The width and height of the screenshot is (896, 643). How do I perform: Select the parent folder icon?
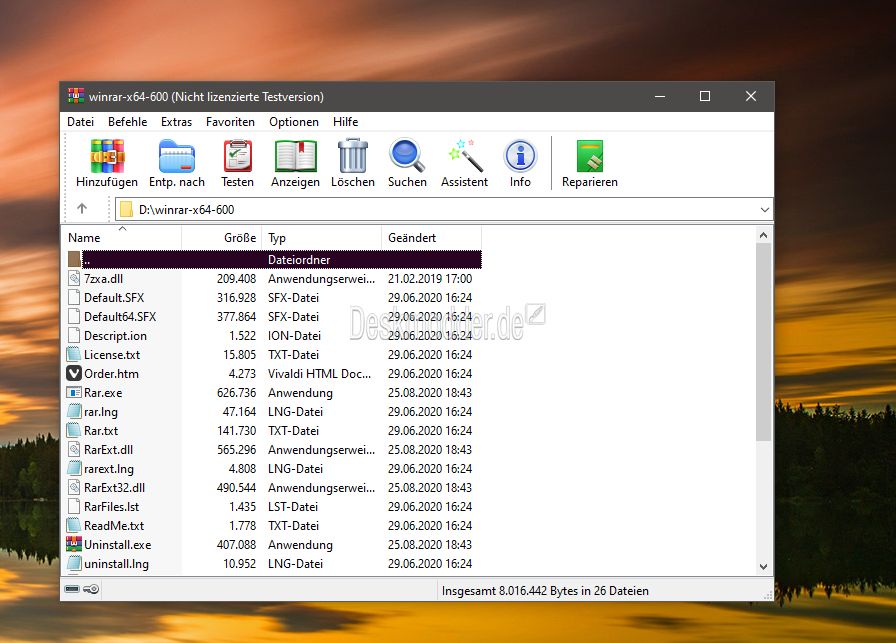coord(74,259)
